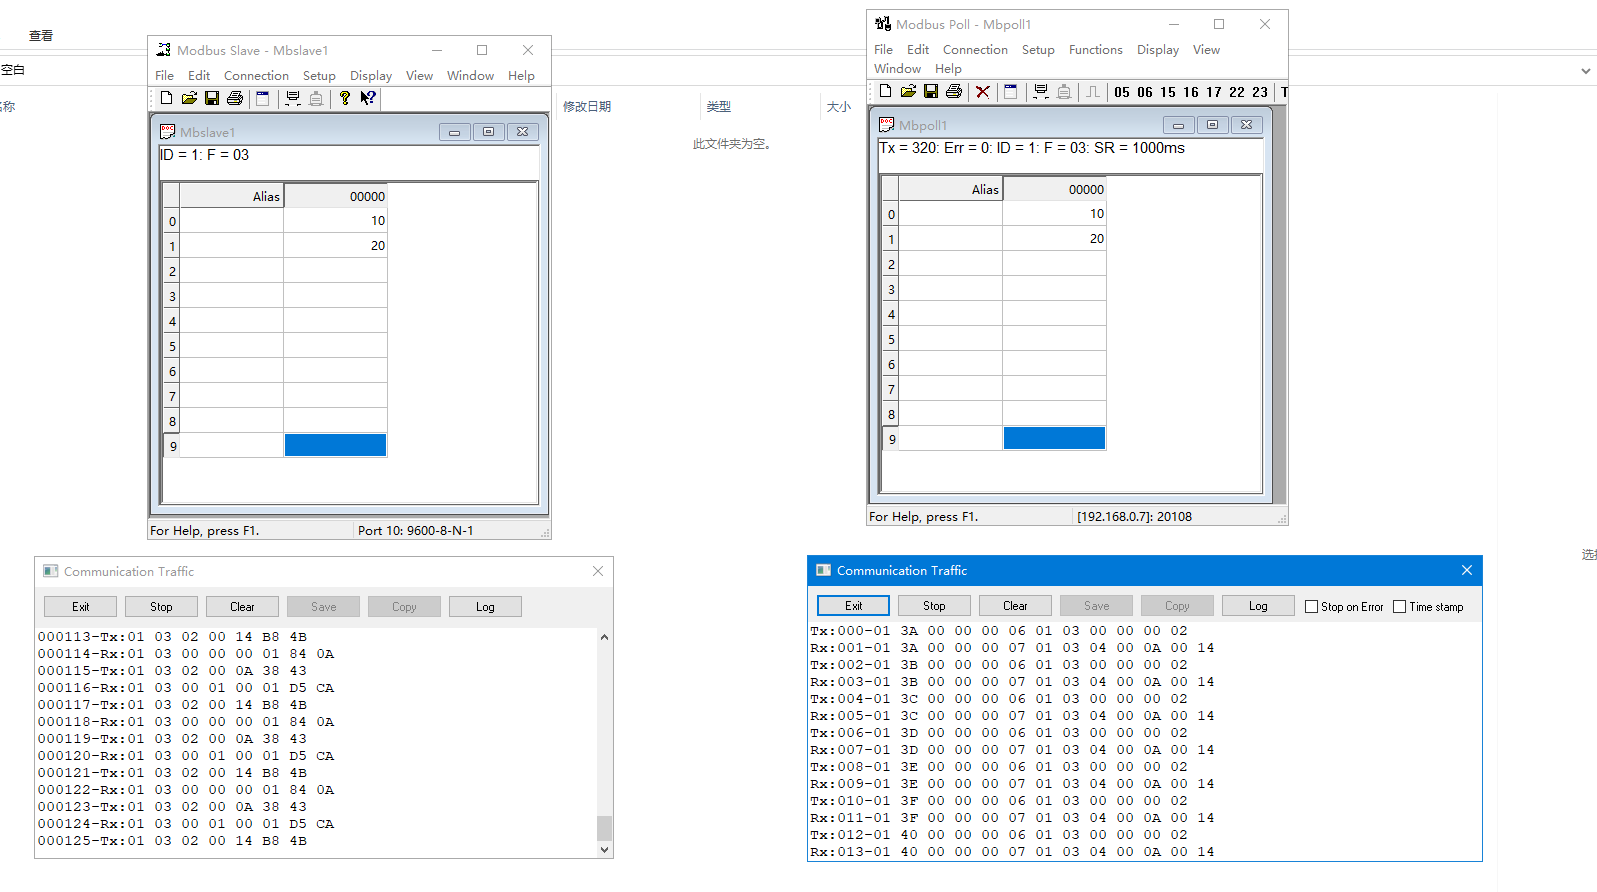The image size is (1597, 892).
Task: Open Edit menu in Modbus Poll
Action: click(918, 49)
